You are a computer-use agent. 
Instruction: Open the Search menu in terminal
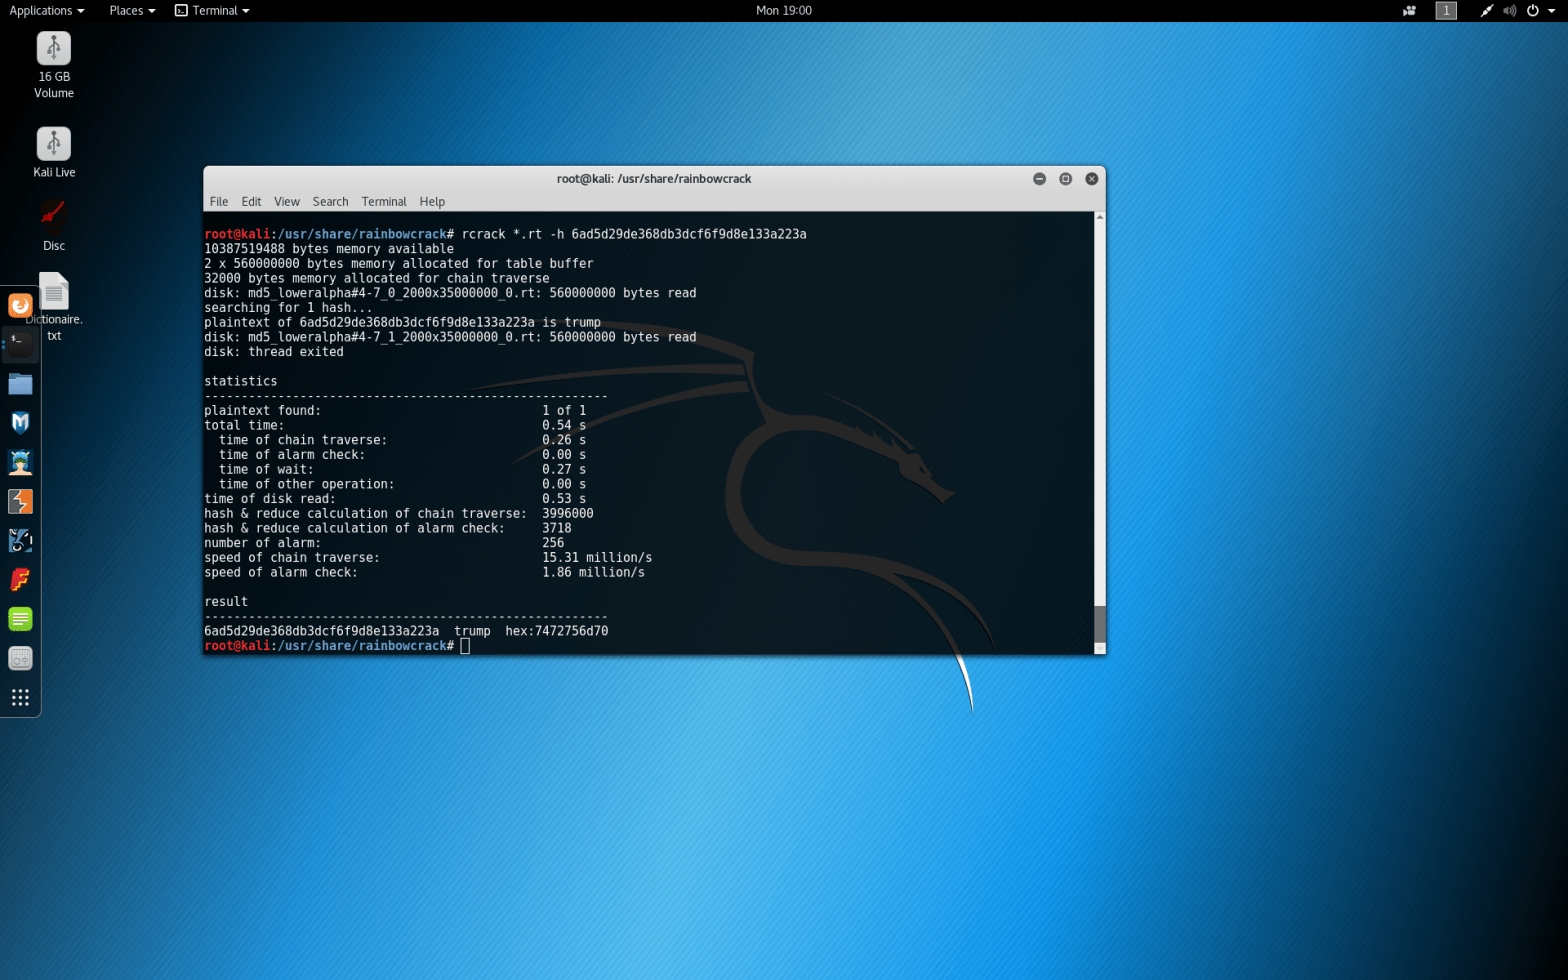[330, 202]
